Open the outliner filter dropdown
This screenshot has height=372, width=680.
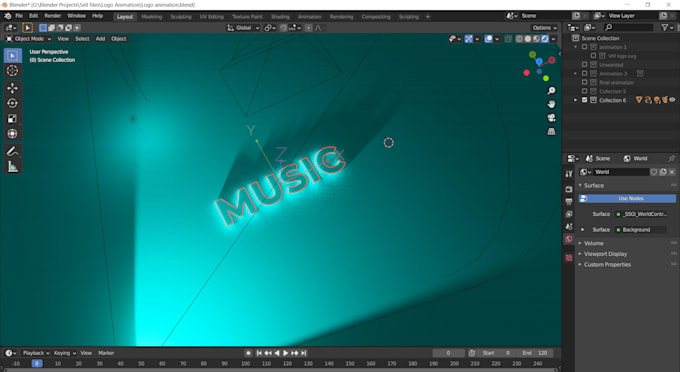click(667, 27)
